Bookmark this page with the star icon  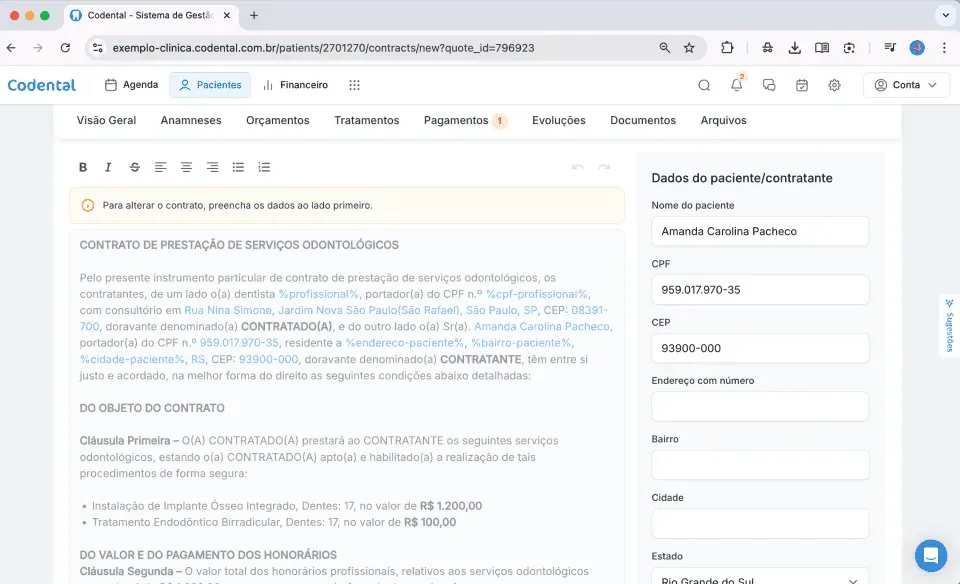[x=689, y=48]
